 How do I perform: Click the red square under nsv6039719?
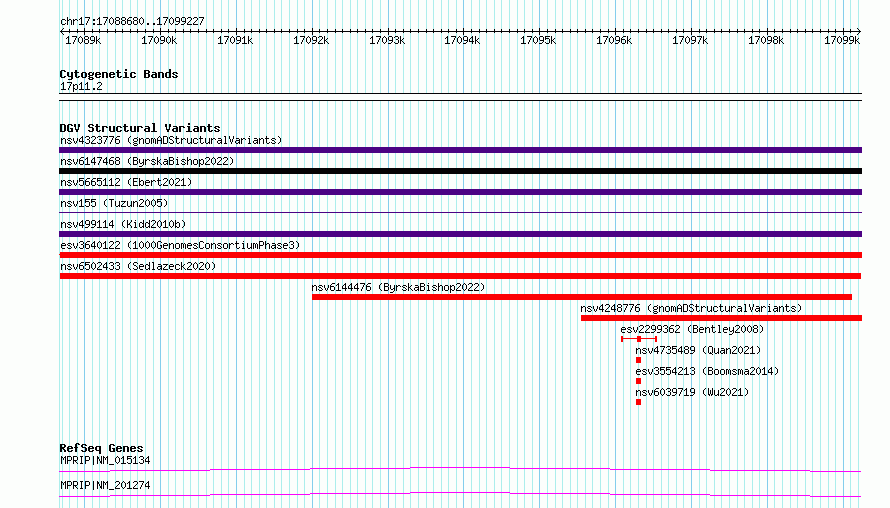[x=639, y=402]
